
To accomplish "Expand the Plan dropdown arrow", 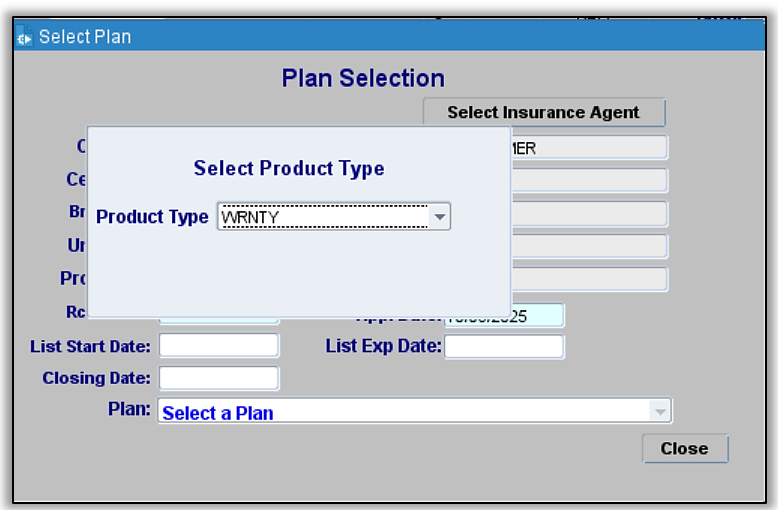I will click(660, 412).
